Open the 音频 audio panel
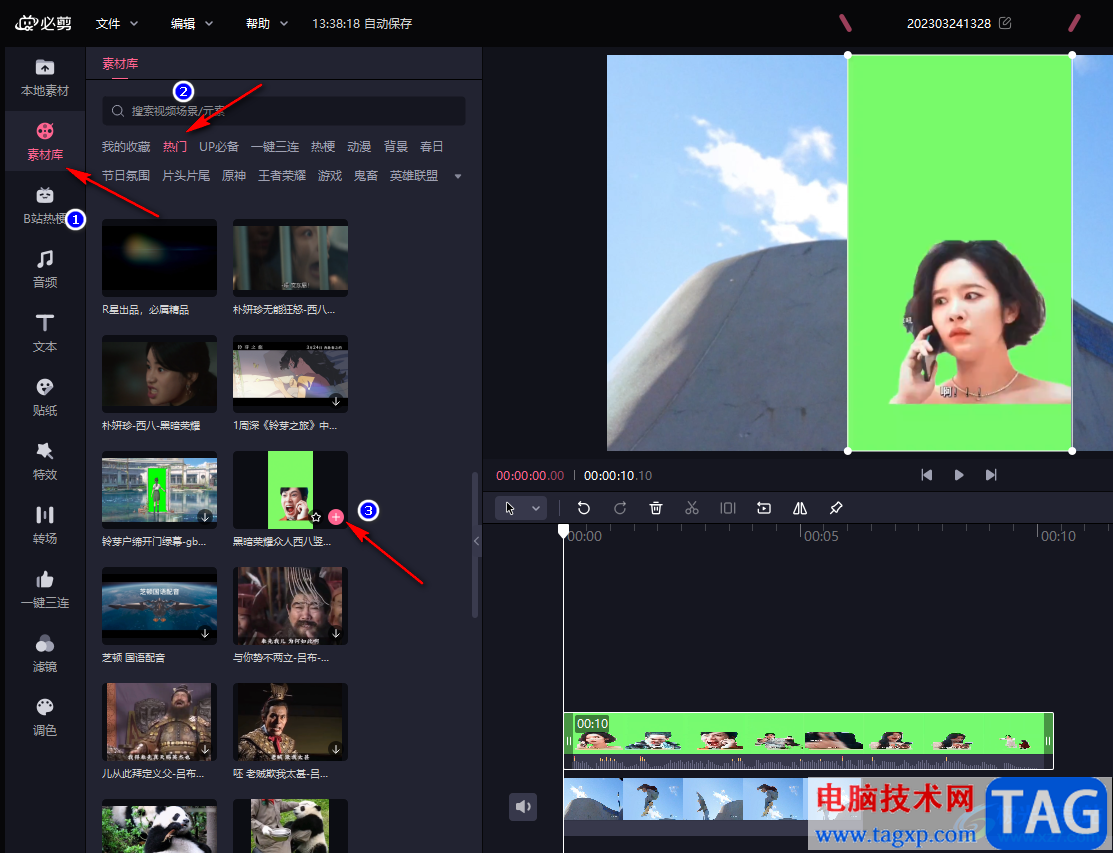The image size is (1113, 853). [x=45, y=269]
